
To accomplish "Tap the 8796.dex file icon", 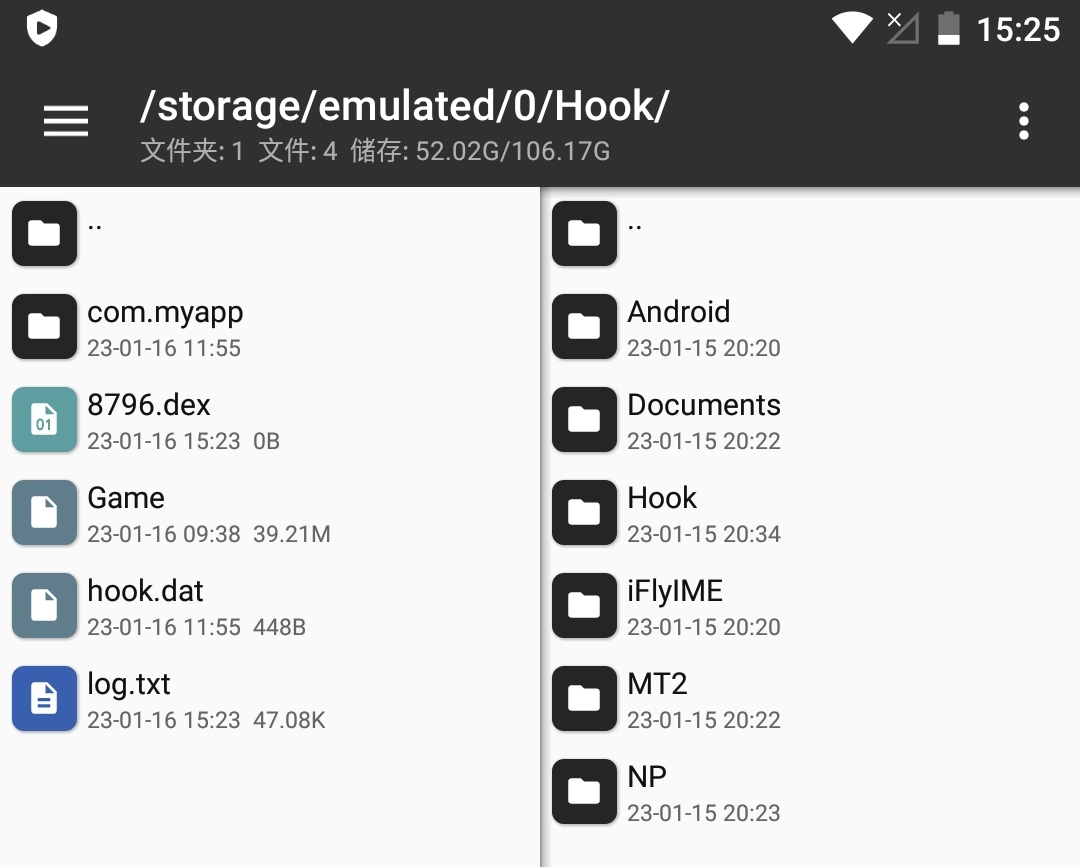I will tap(44, 420).
